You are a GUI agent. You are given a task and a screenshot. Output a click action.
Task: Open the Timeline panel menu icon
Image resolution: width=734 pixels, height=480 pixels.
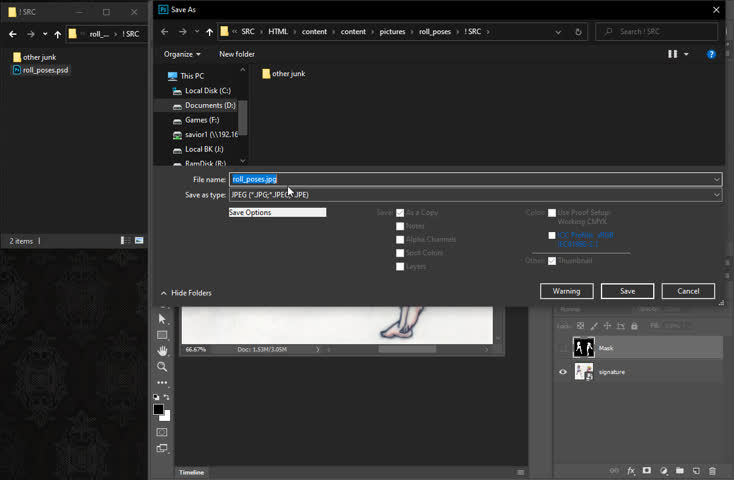point(521,472)
